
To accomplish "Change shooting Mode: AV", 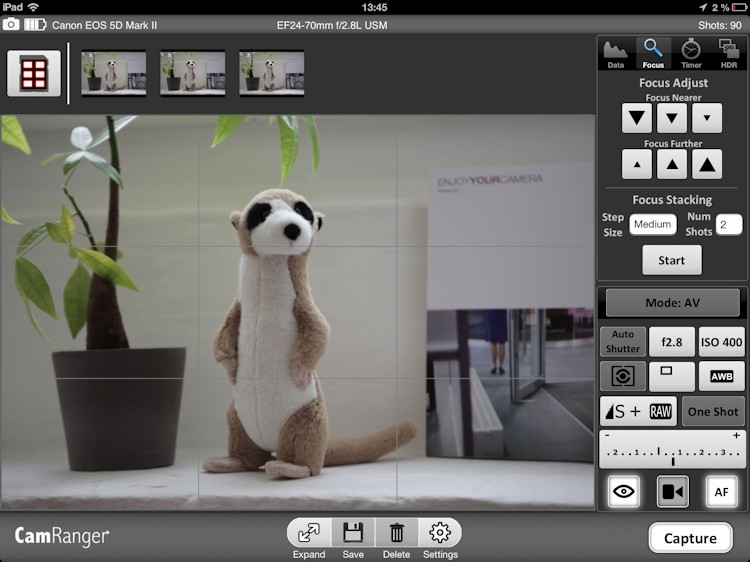I will pyautogui.click(x=673, y=303).
